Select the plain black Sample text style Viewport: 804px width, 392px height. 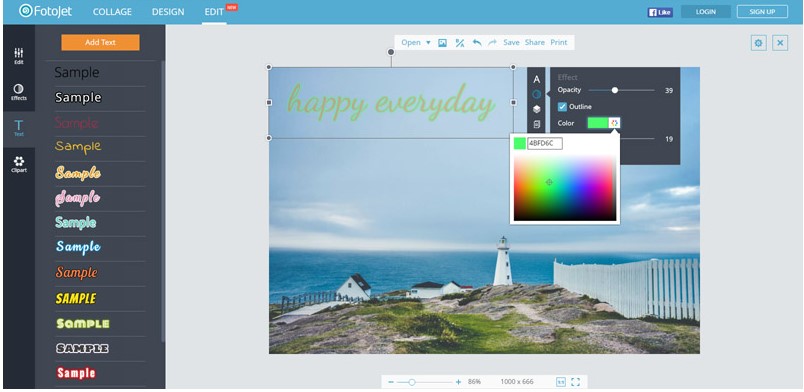pos(77,72)
